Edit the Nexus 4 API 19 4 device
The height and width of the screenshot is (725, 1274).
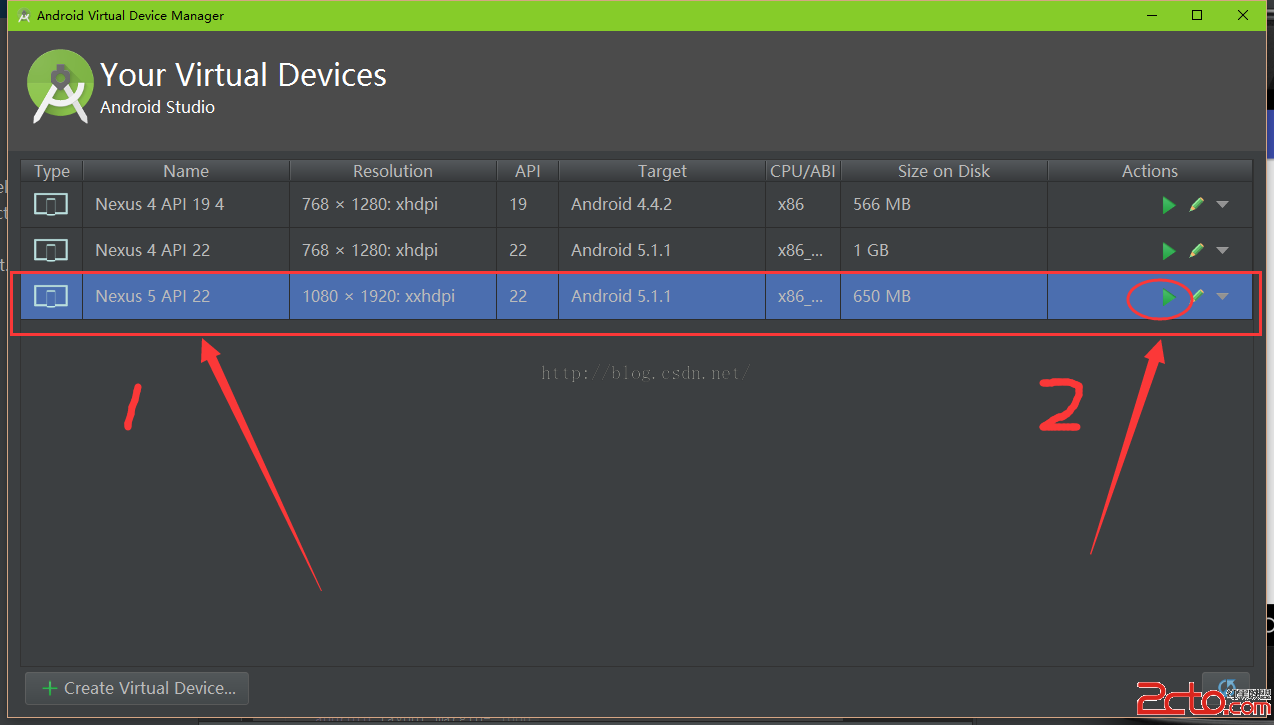point(1196,205)
